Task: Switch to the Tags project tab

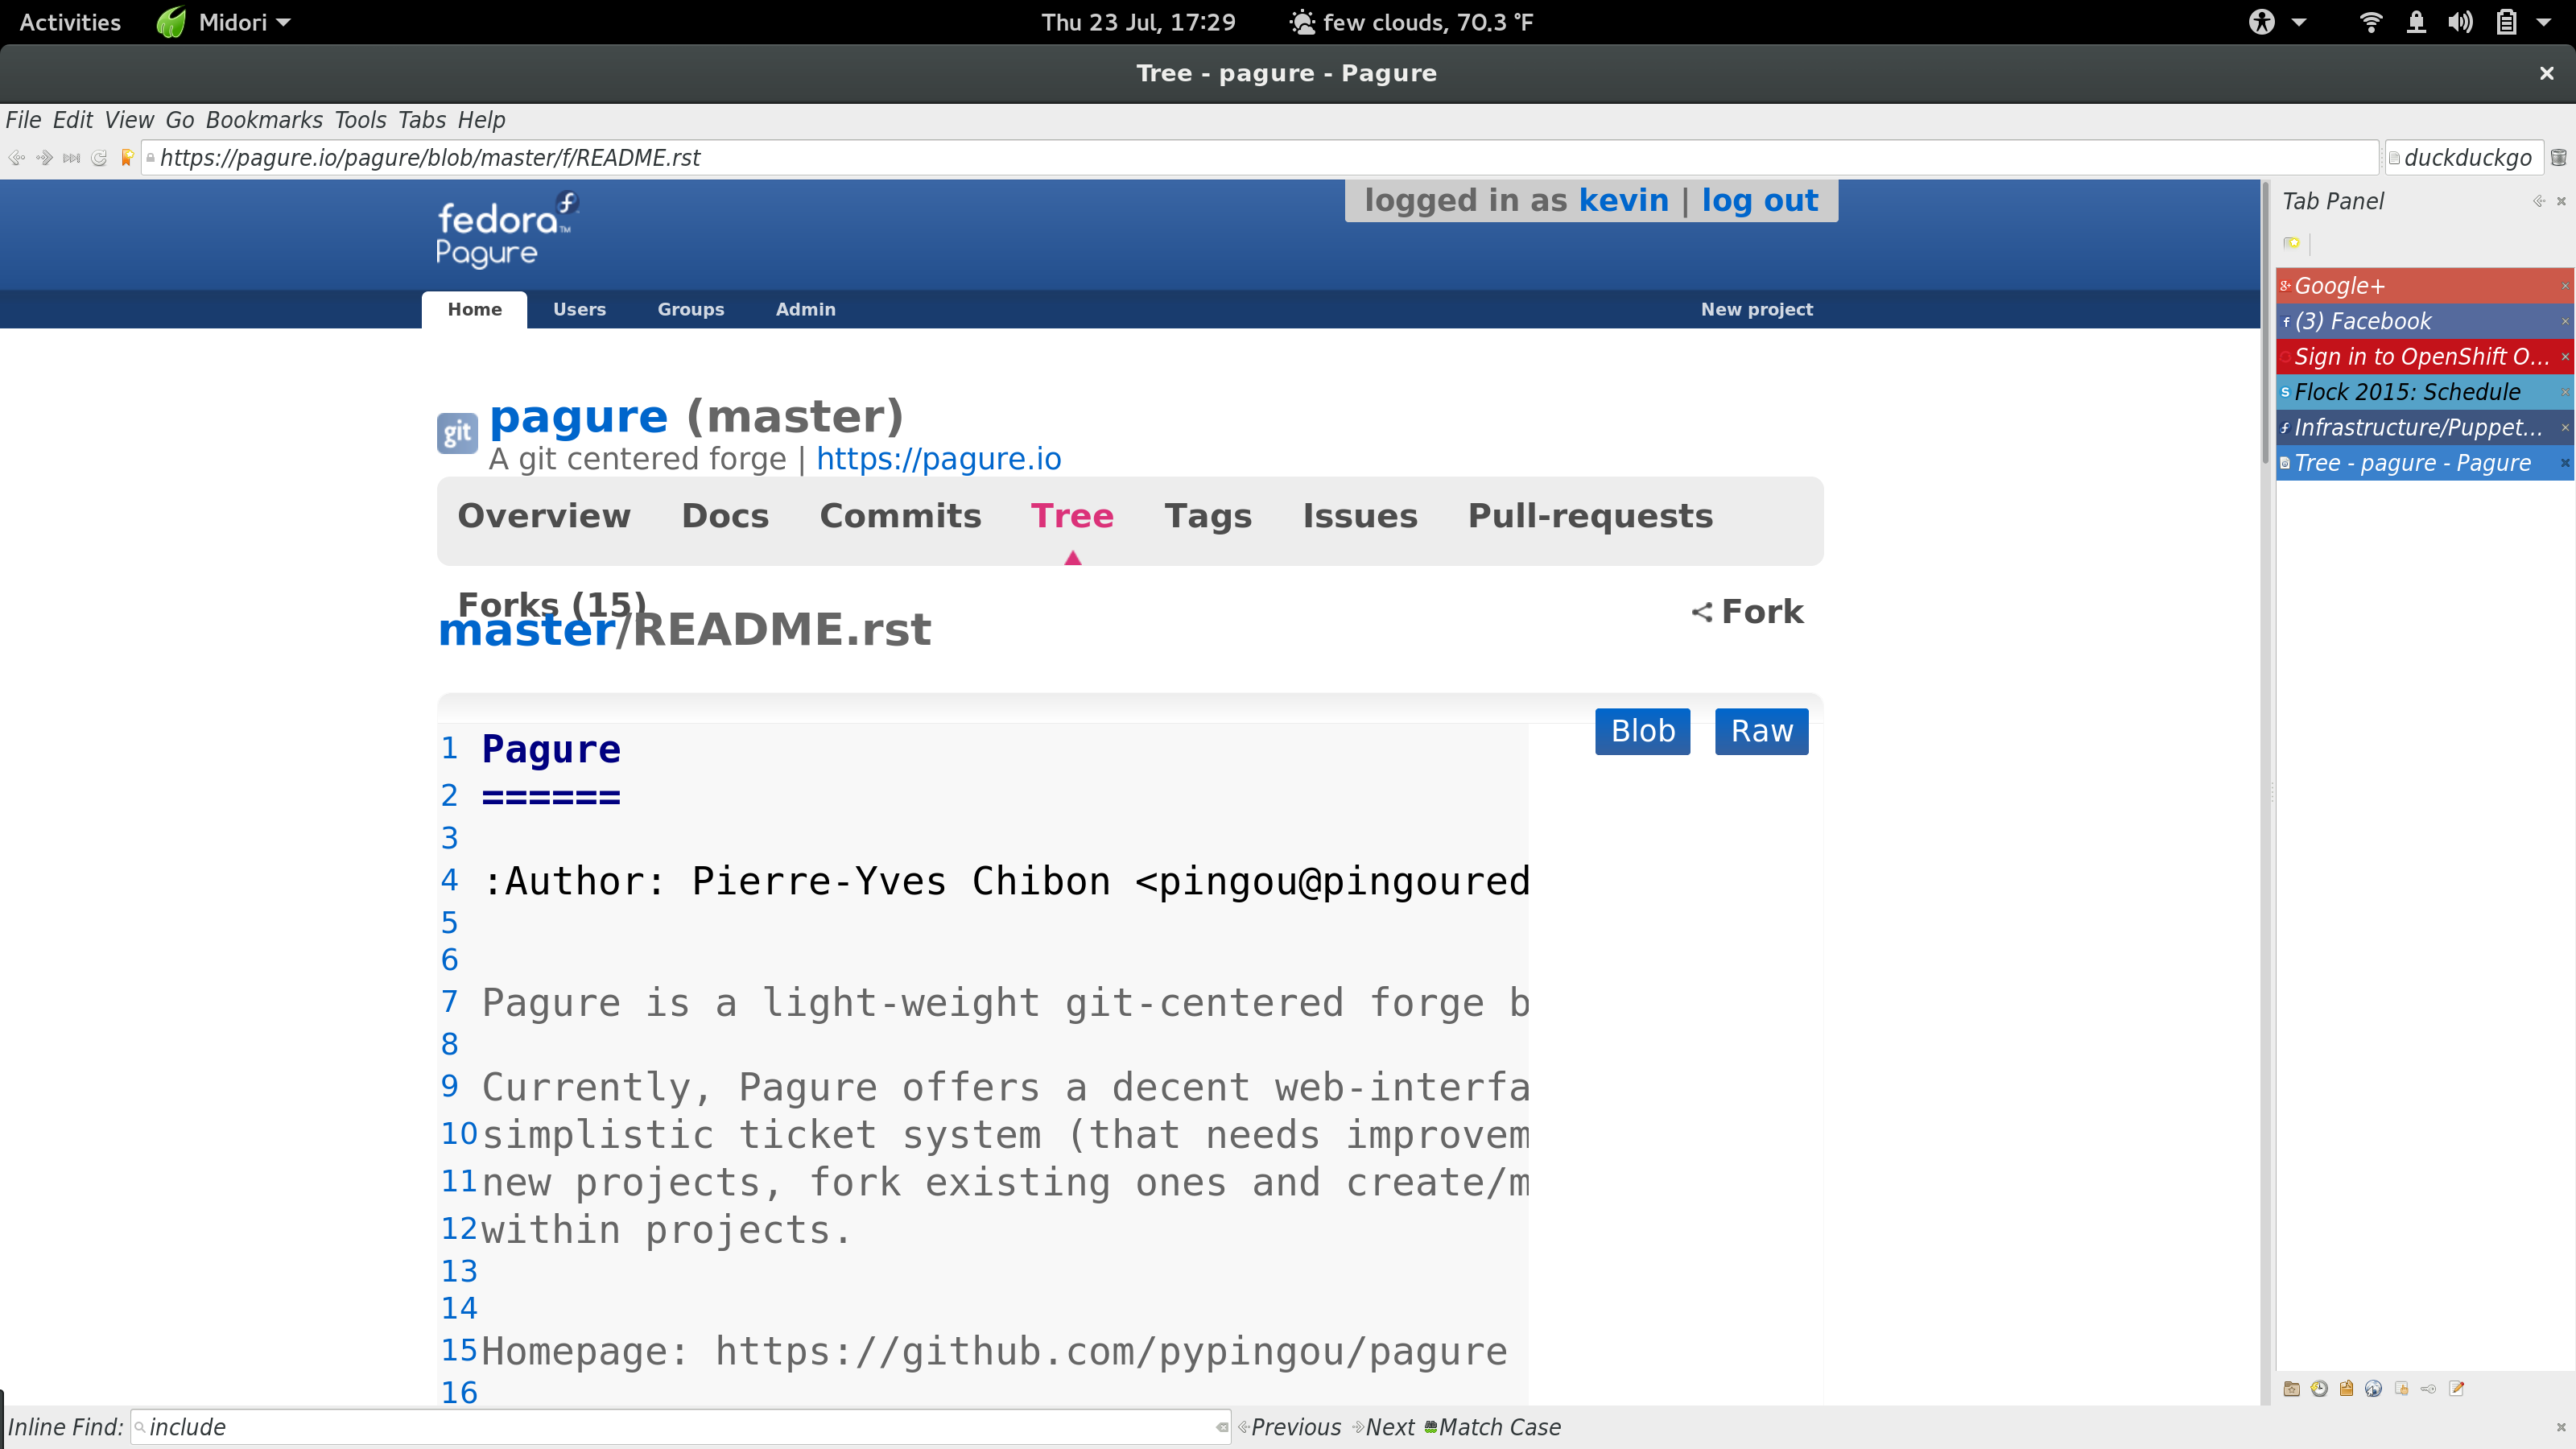Action: coord(1208,516)
